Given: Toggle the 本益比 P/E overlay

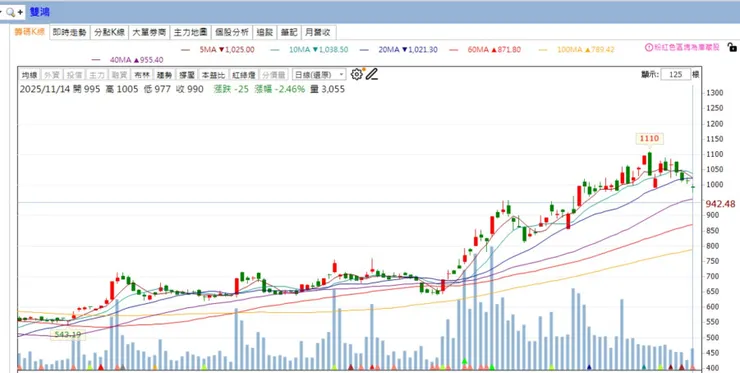Looking at the screenshot, I should (213, 75).
